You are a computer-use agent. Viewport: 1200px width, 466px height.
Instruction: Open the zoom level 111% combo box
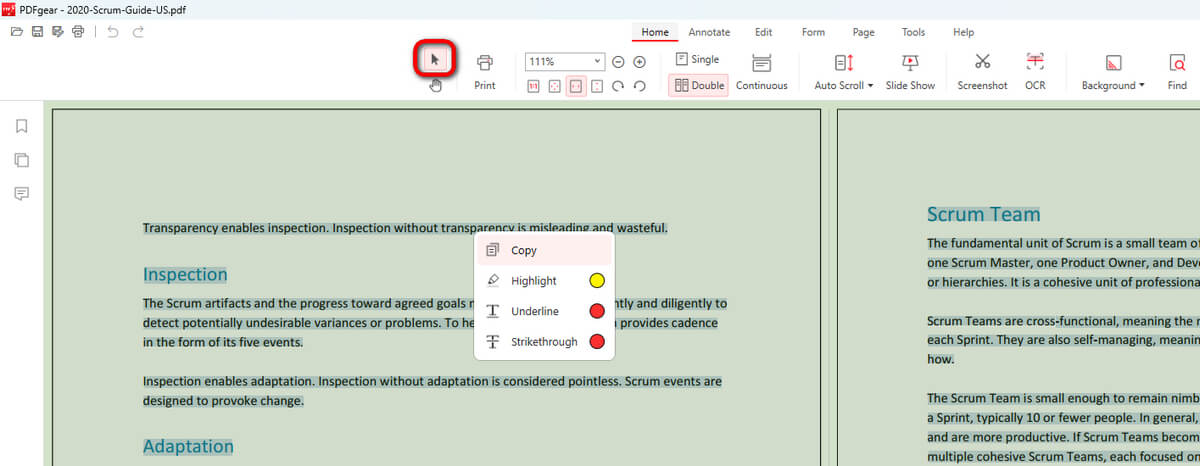[x=565, y=62]
